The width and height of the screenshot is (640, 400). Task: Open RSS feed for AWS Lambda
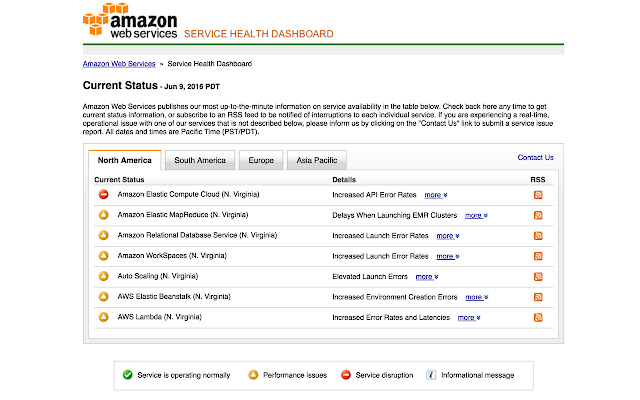coord(538,317)
